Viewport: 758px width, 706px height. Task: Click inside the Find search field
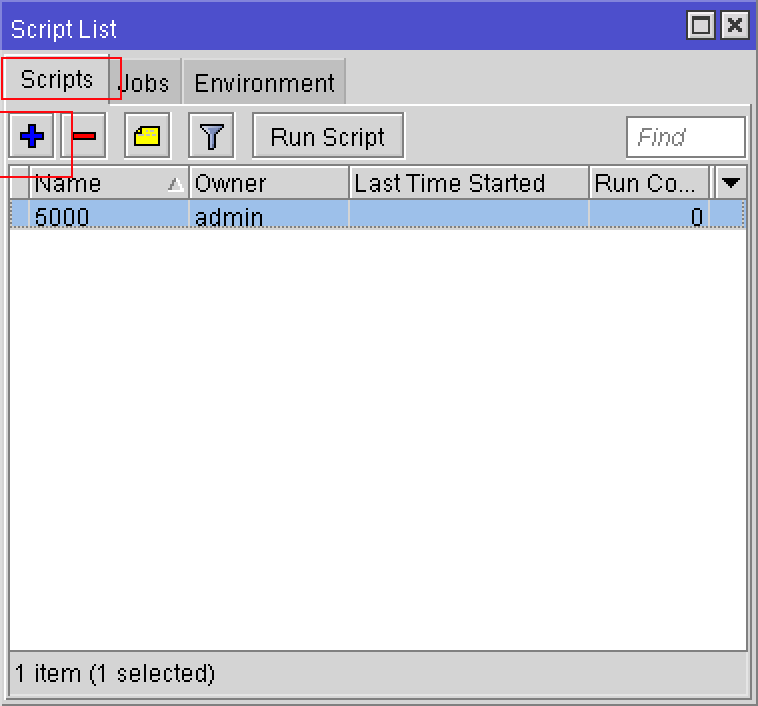click(x=685, y=137)
